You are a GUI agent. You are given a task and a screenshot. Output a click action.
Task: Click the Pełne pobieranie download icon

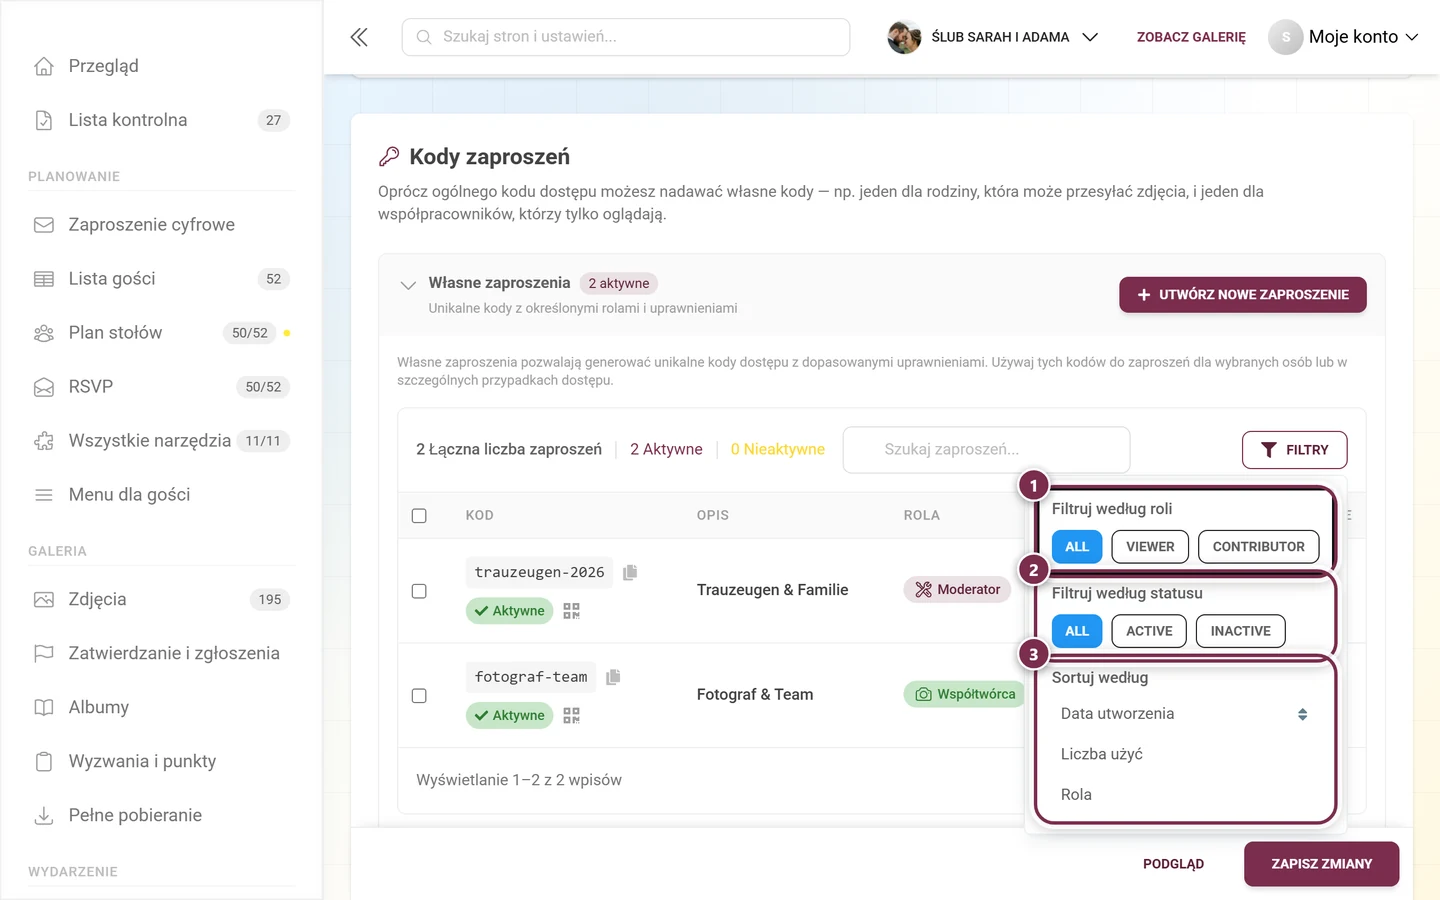point(44,816)
